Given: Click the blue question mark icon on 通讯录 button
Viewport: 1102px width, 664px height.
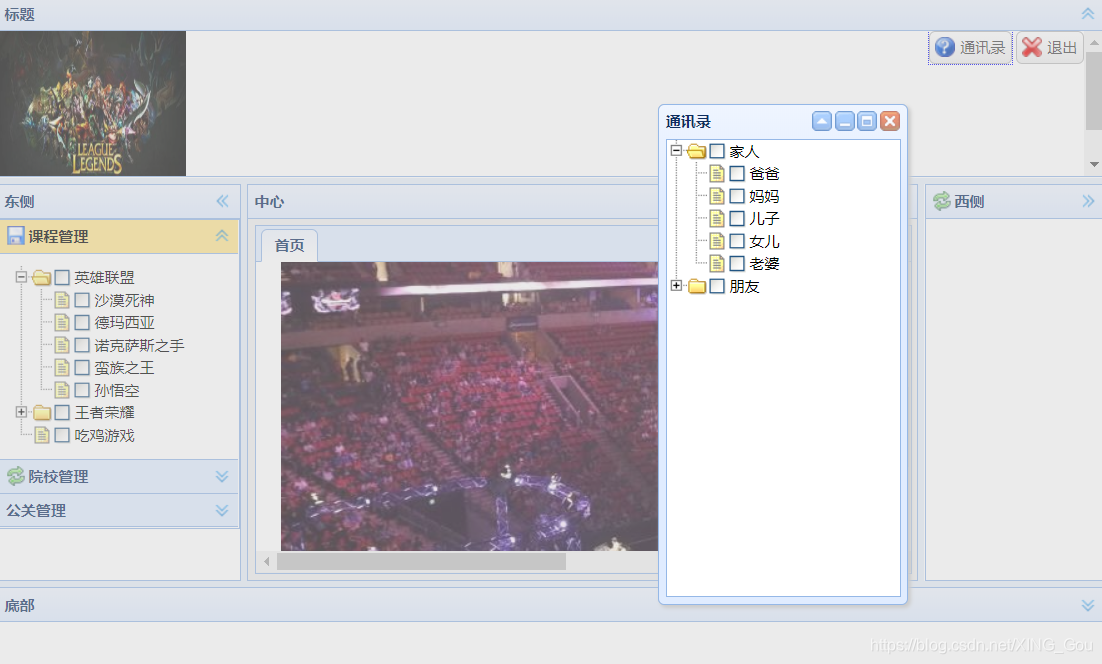Looking at the screenshot, I should (x=945, y=47).
